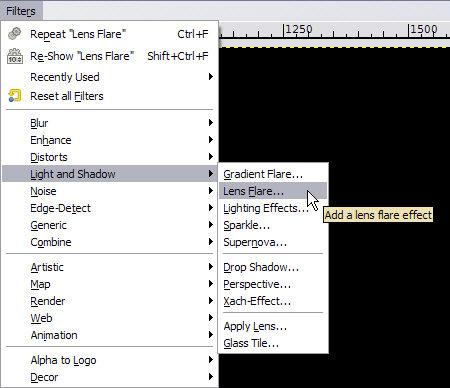This screenshot has height=388, width=450.
Task: Select Apply Lens... filter
Action: (273, 326)
